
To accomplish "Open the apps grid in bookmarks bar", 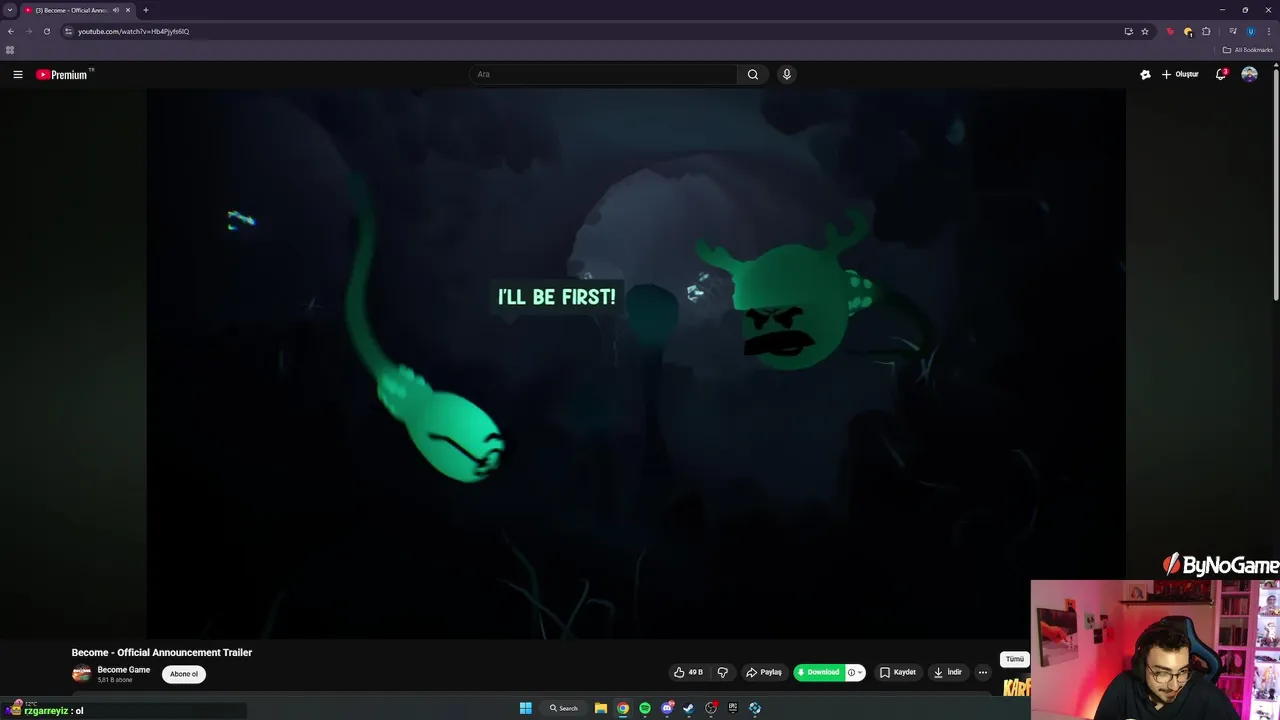I will [10, 50].
